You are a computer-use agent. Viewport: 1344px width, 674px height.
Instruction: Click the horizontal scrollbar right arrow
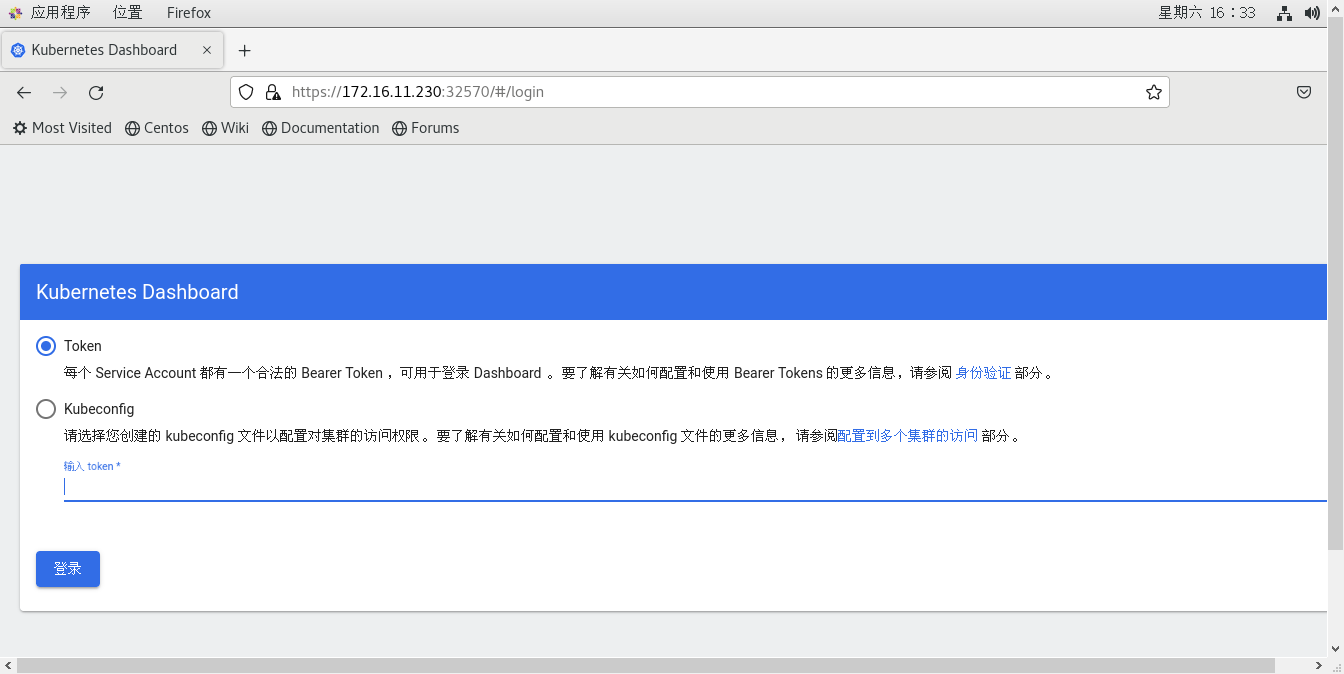1319,665
